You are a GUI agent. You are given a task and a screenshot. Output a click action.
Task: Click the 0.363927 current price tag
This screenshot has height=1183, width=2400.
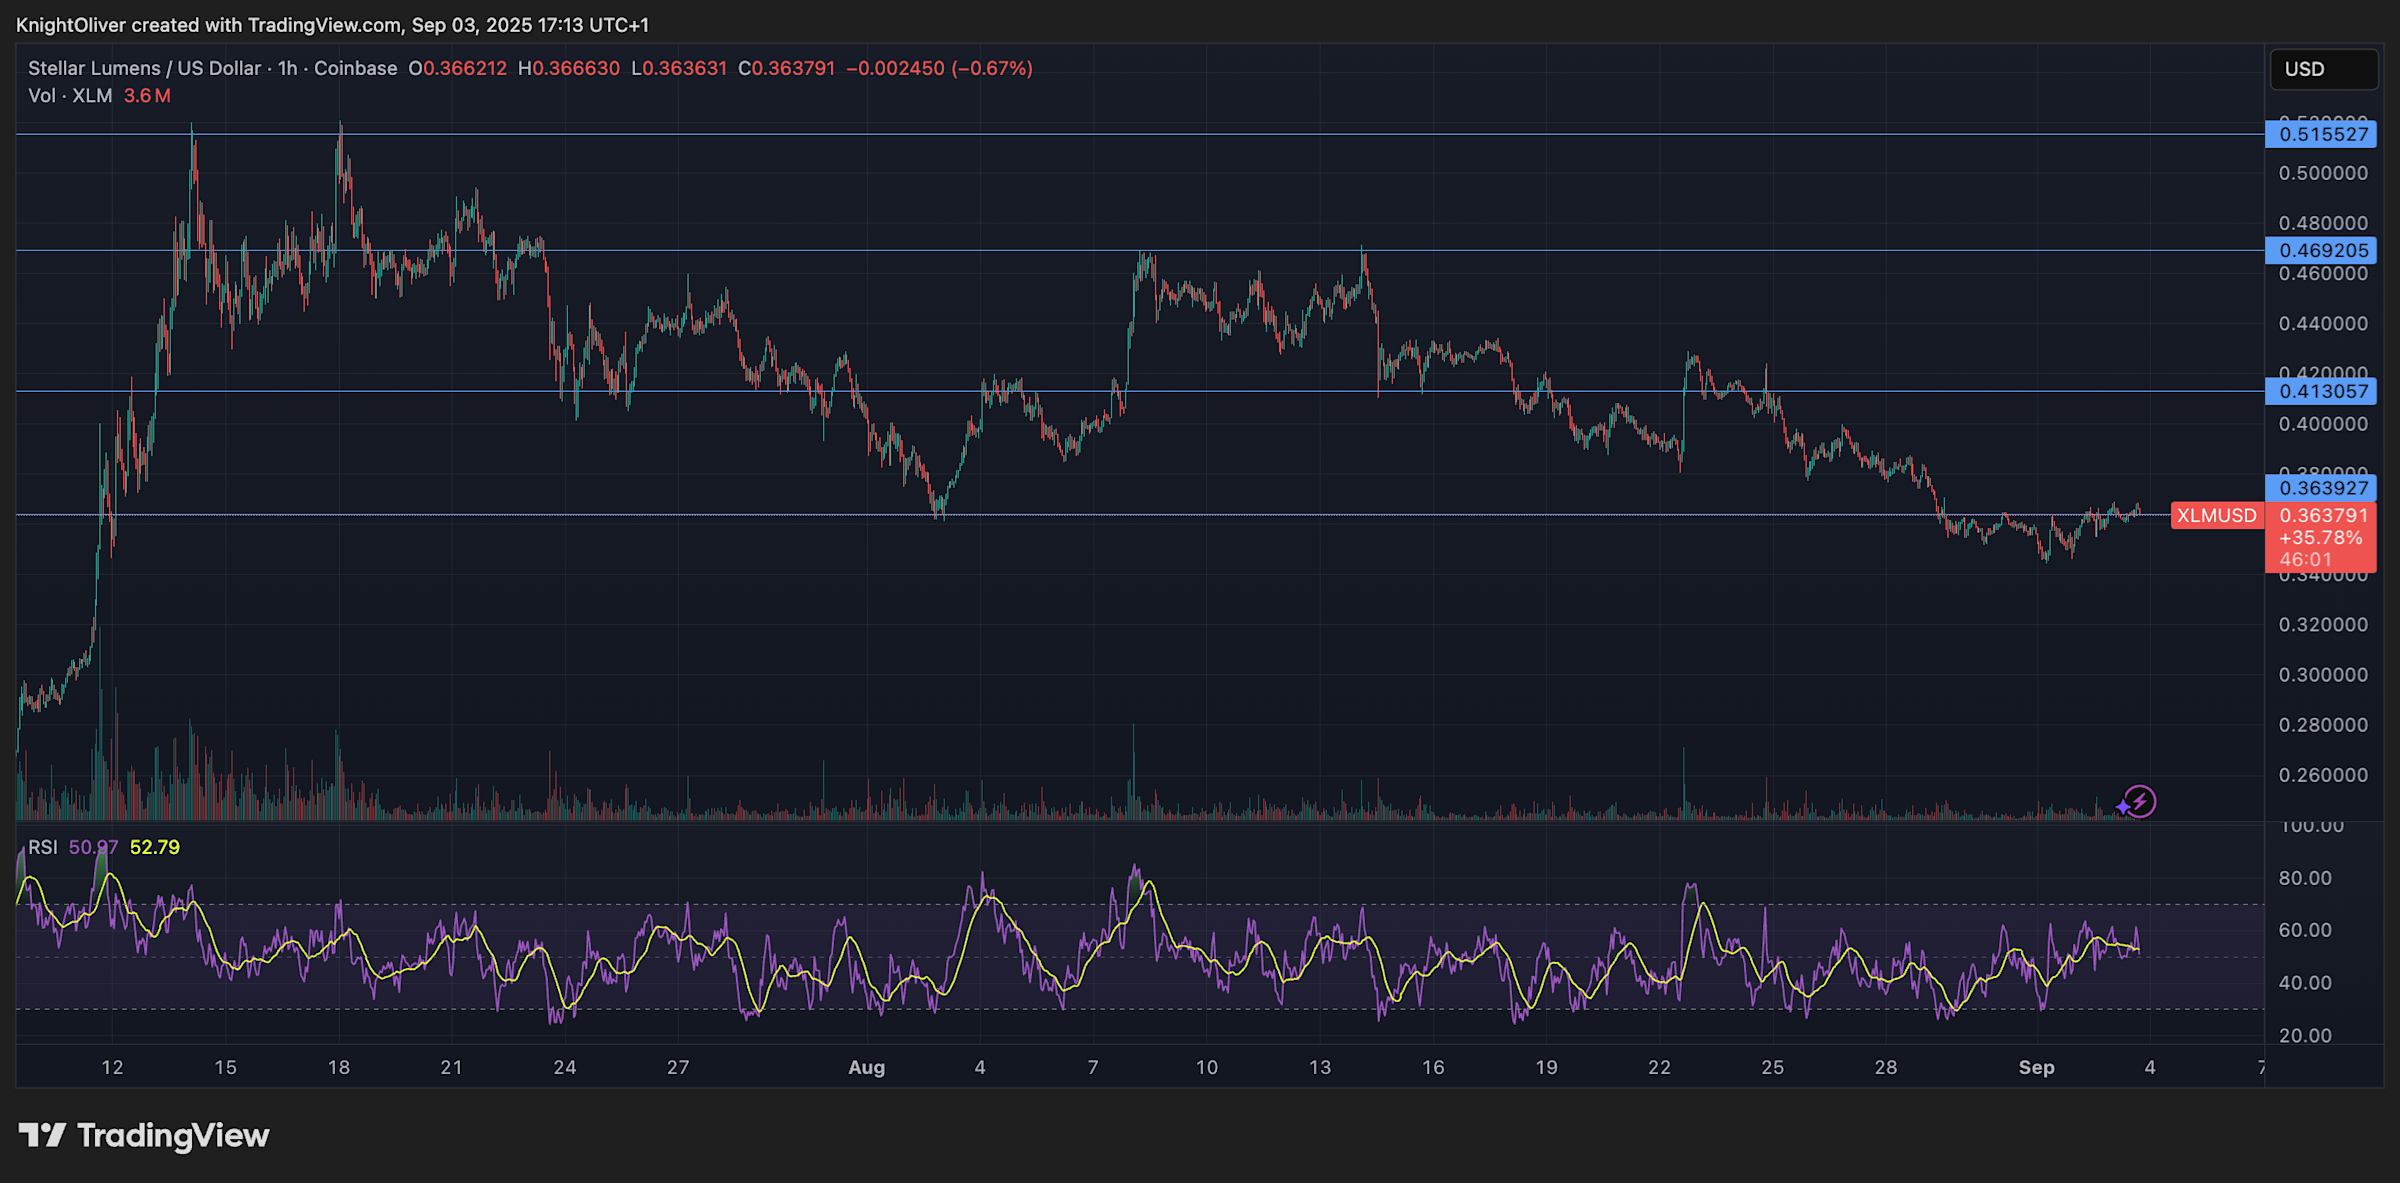click(2323, 488)
